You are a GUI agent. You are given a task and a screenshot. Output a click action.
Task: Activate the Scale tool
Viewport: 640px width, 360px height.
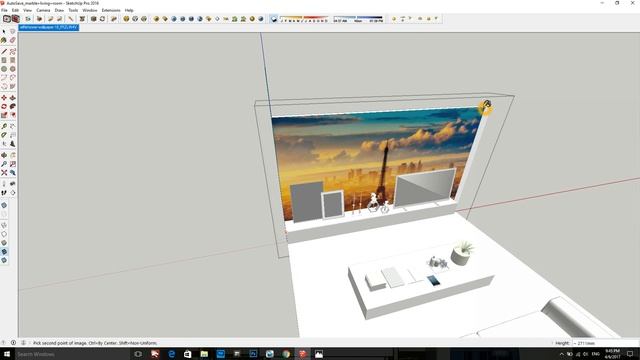pos(4,115)
